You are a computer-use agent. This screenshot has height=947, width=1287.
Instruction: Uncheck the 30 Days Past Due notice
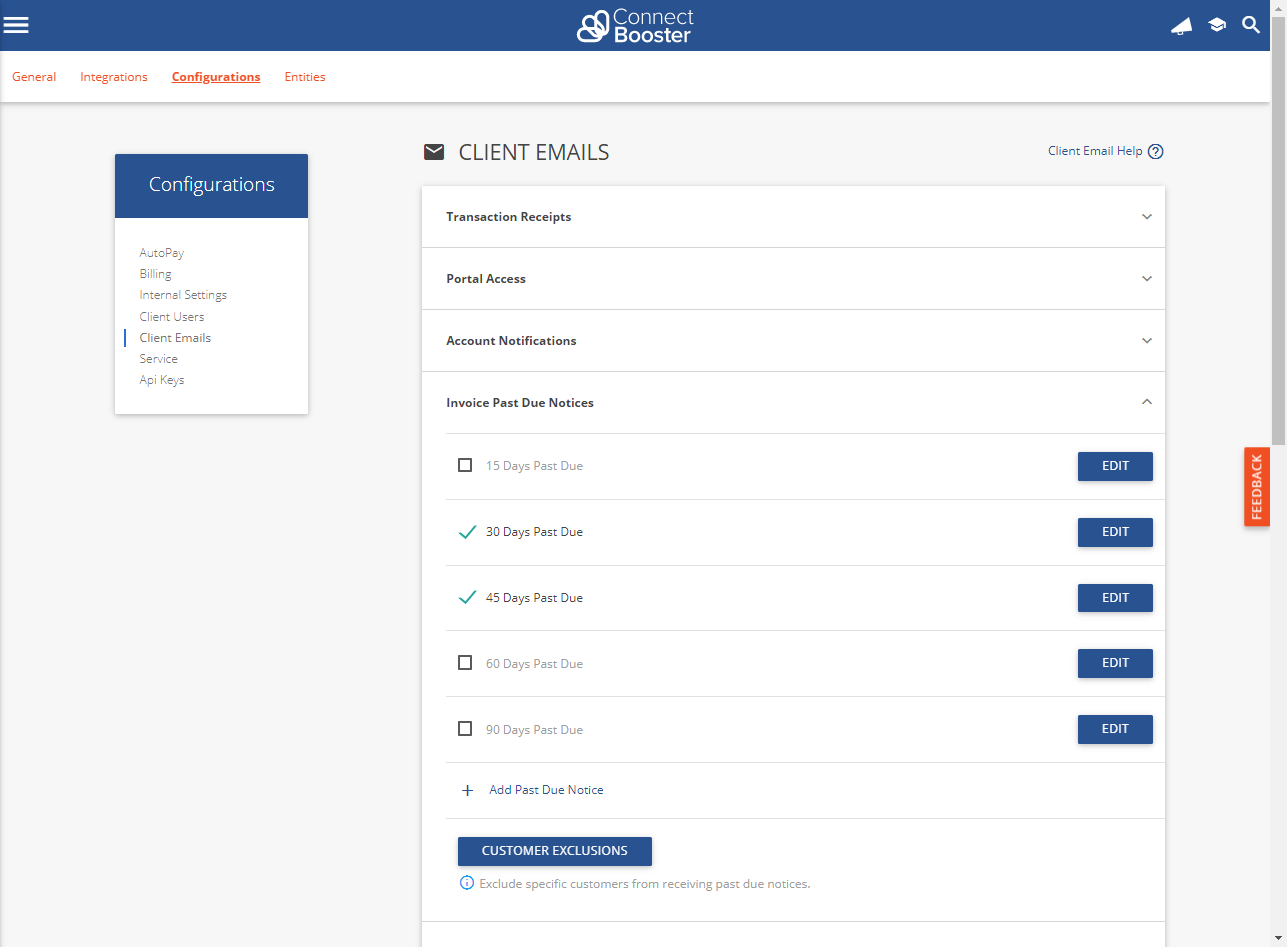(x=466, y=532)
